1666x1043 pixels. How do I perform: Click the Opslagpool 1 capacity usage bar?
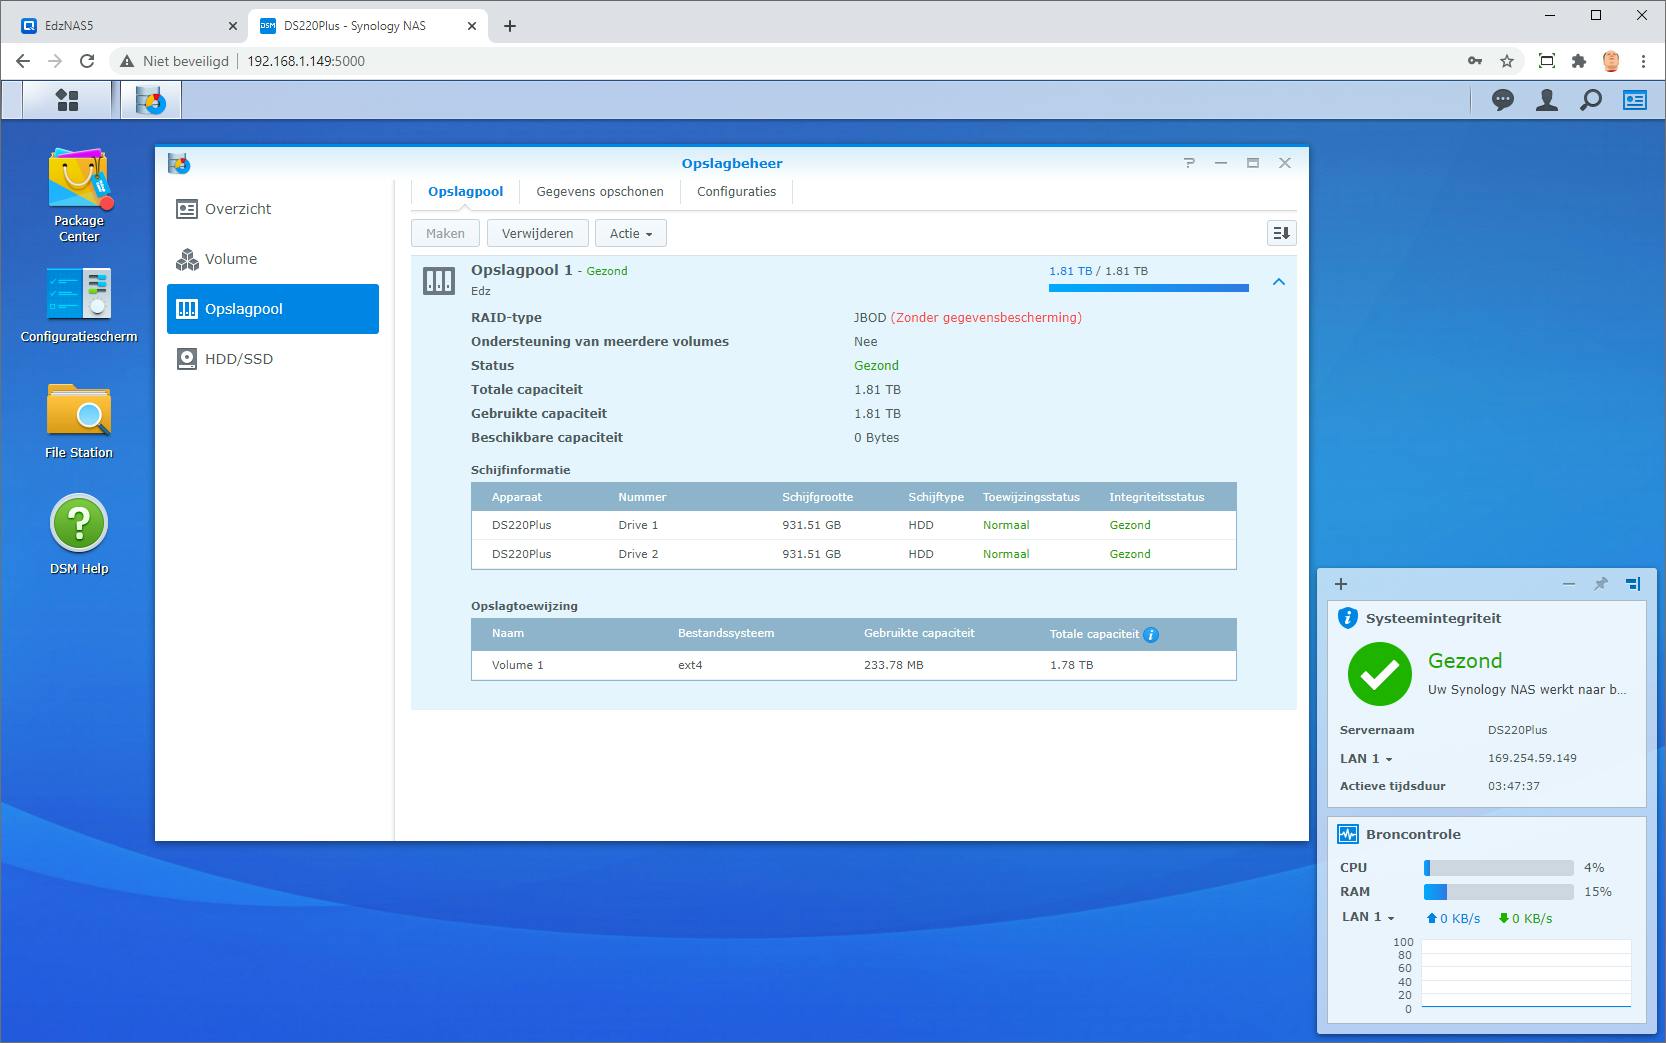point(1148,288)
